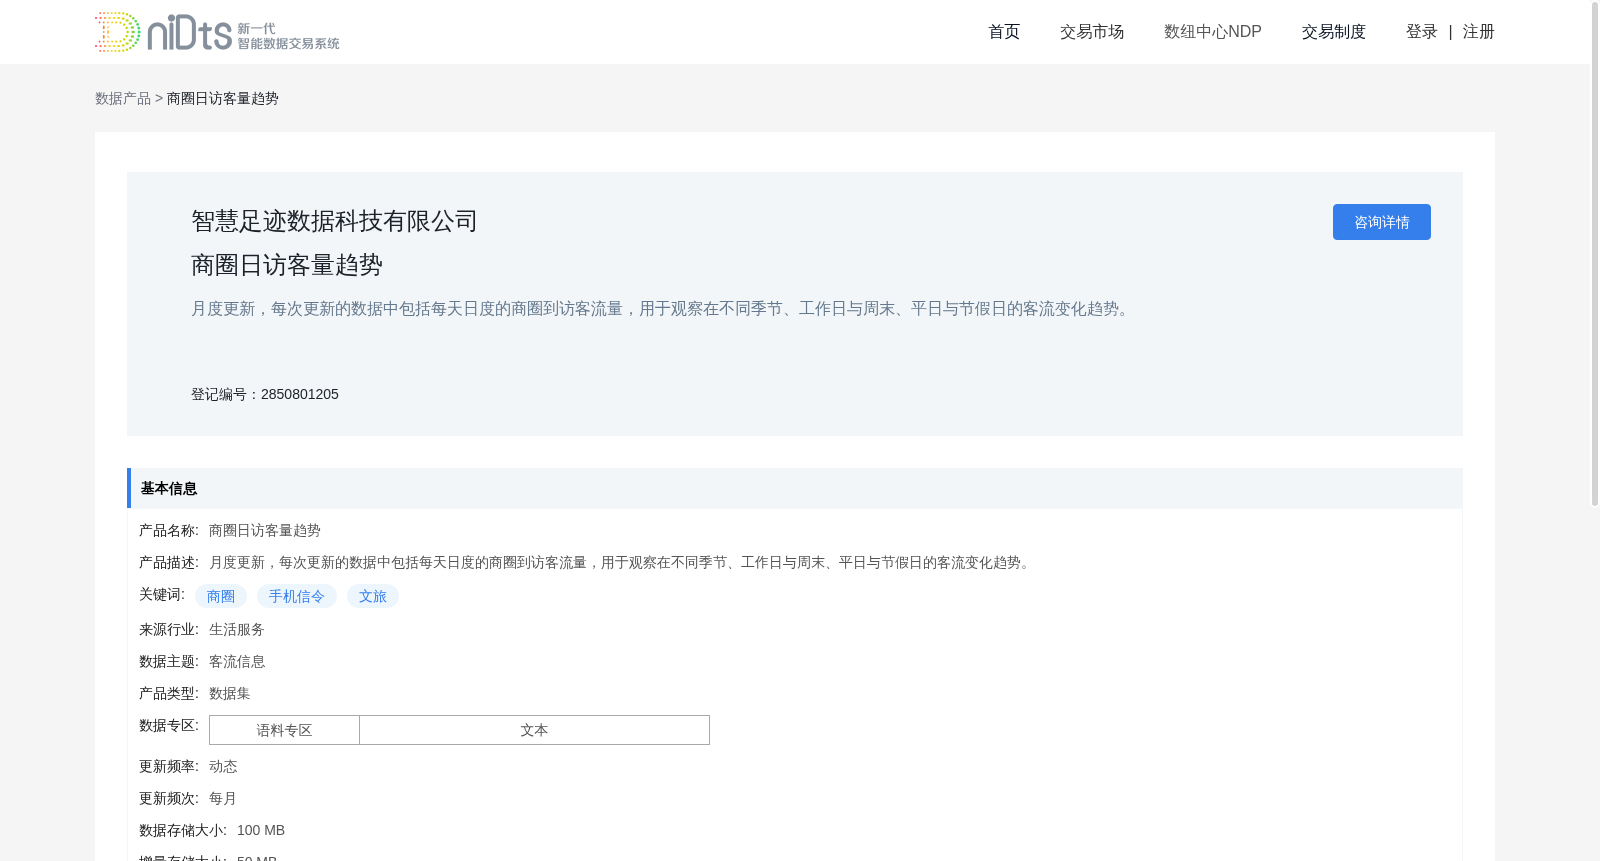Click the 客流信息 data theme value

(x=237, y=661)
